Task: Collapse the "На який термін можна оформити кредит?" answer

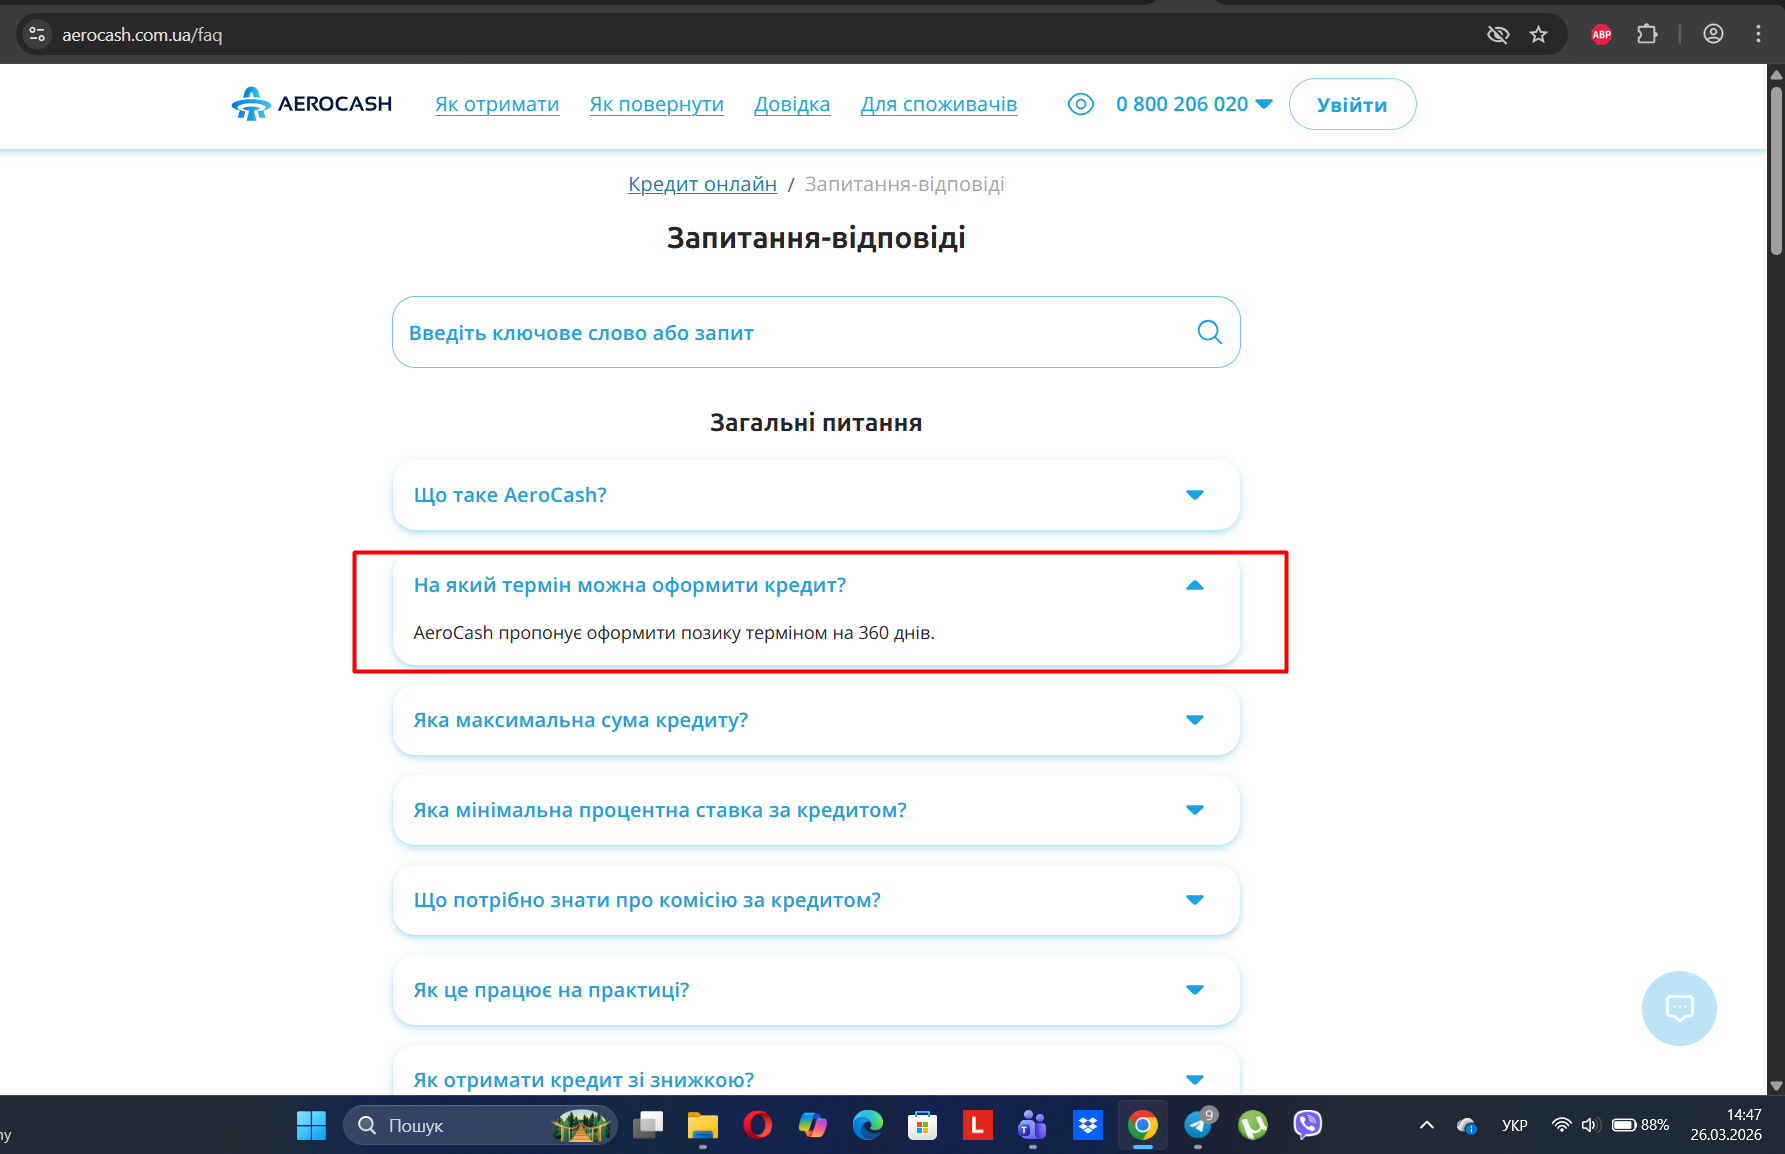Action: [x=816, y=585]
